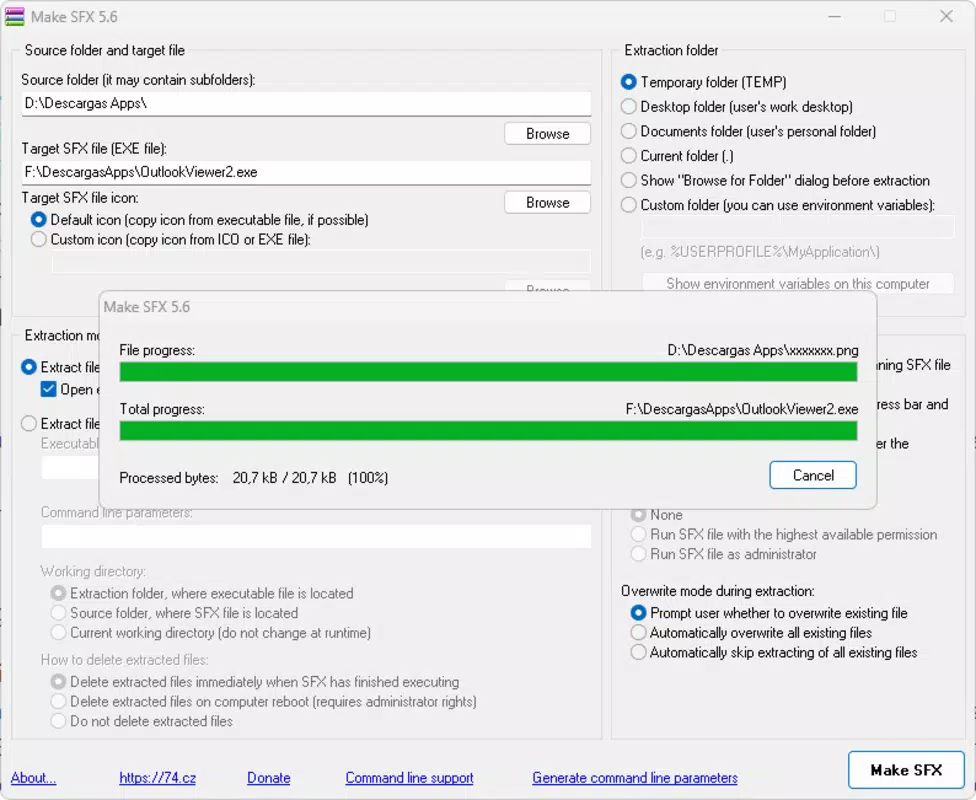Select Do not delete extracted files
The width and height of the screenshot is (976, 800).
pos(141,722)
